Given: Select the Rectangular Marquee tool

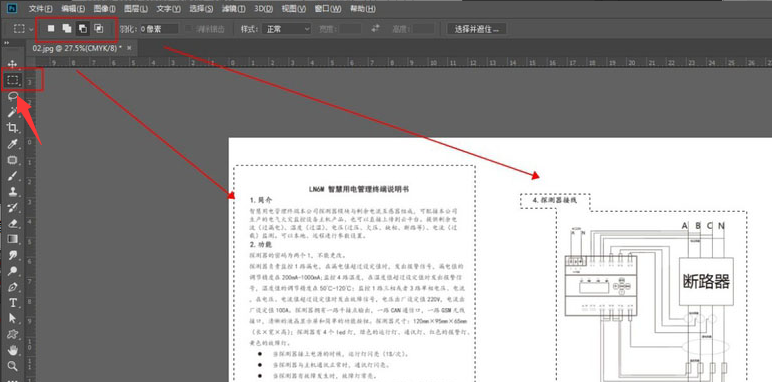Looking at the screenshot, I should (x=12, y=80).
